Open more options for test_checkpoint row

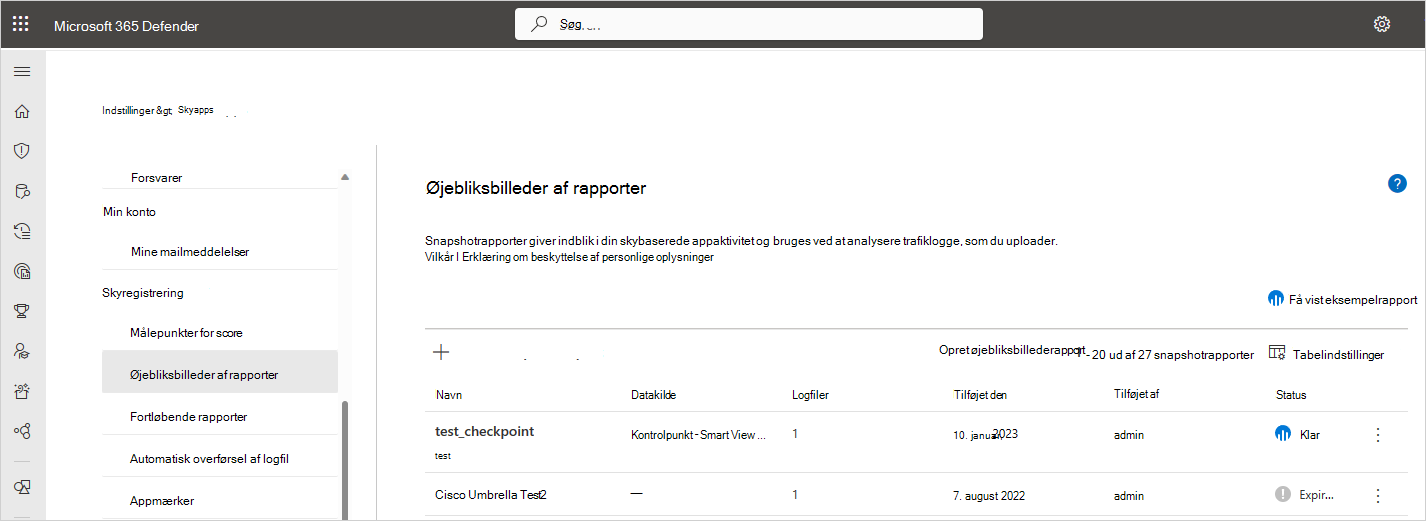click(1378, 435)
